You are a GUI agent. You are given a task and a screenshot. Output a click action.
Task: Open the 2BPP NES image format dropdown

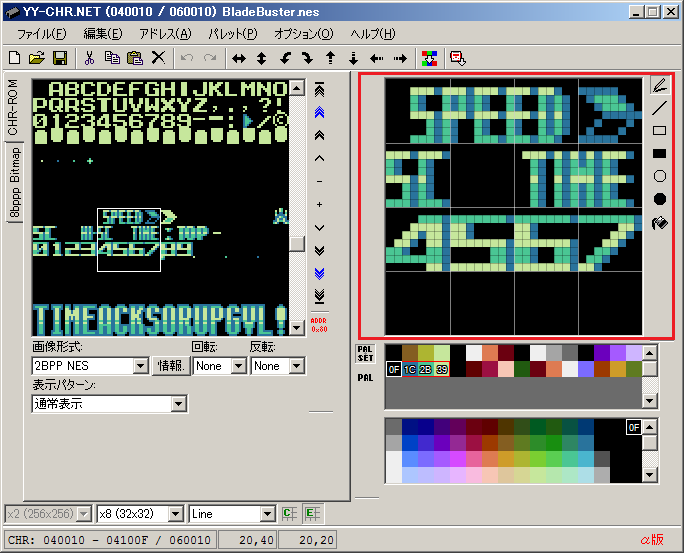pyautogui.click(x=140, y=365)
